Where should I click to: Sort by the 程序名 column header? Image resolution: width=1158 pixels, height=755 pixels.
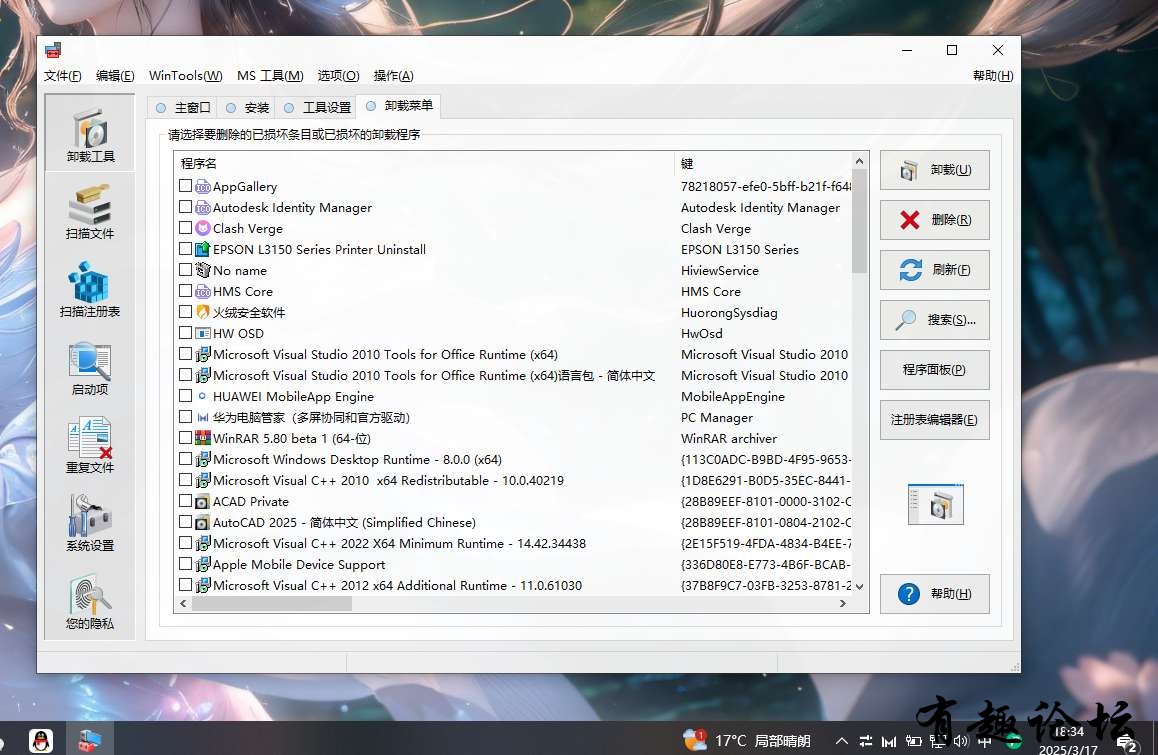425,163
